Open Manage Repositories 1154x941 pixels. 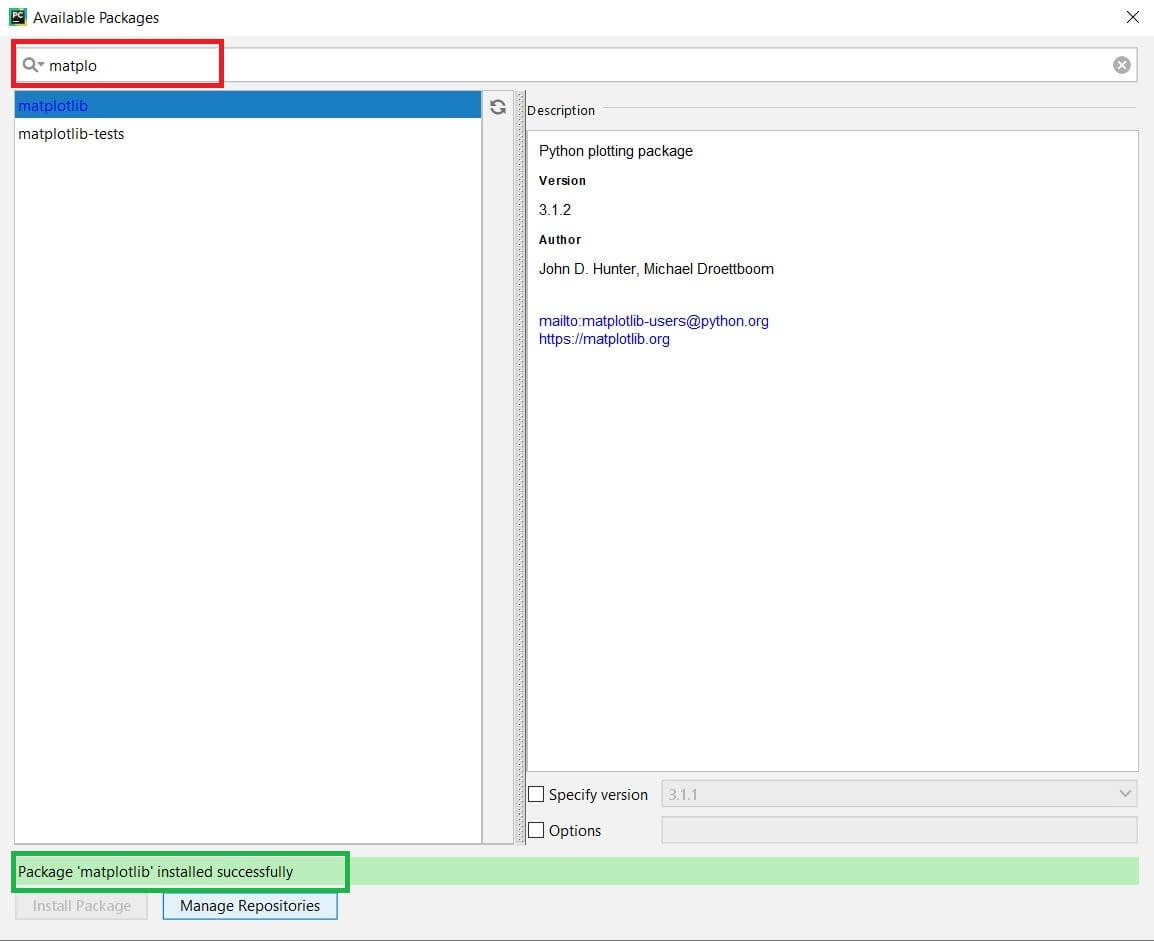point(250,906)
